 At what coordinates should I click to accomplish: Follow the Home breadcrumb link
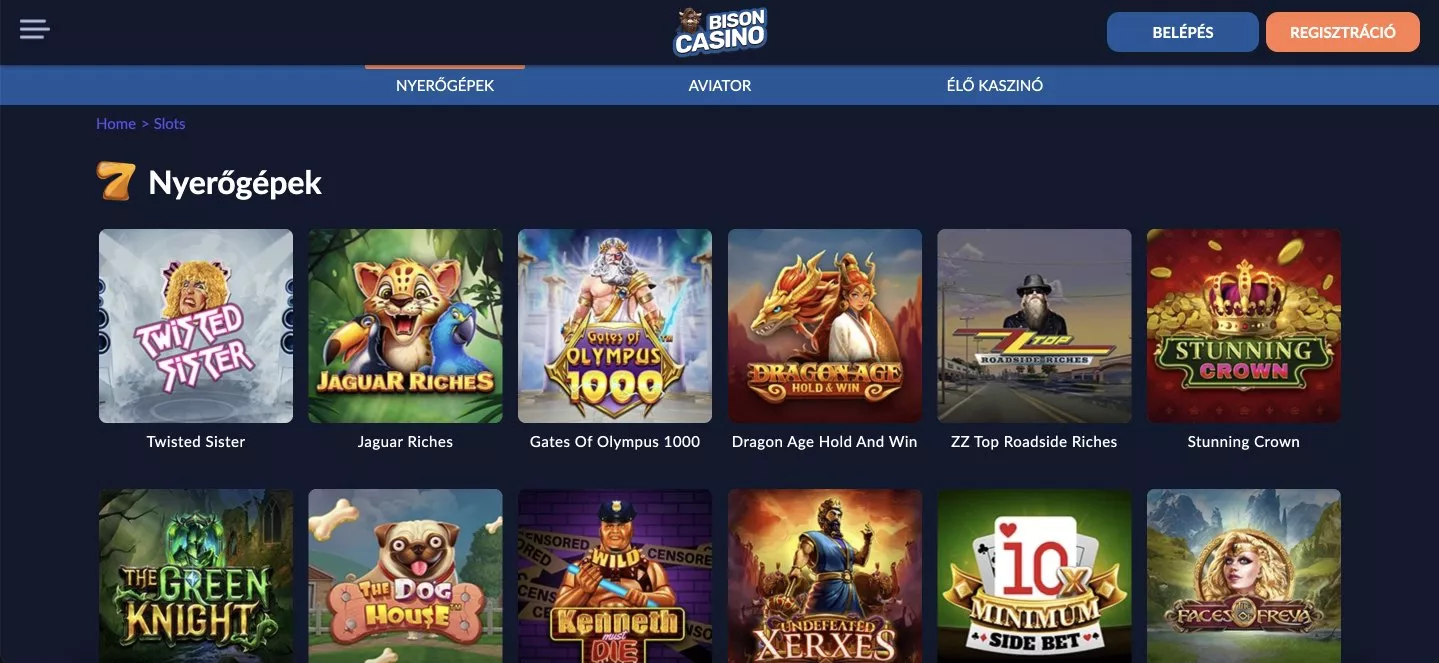point(116,124)
